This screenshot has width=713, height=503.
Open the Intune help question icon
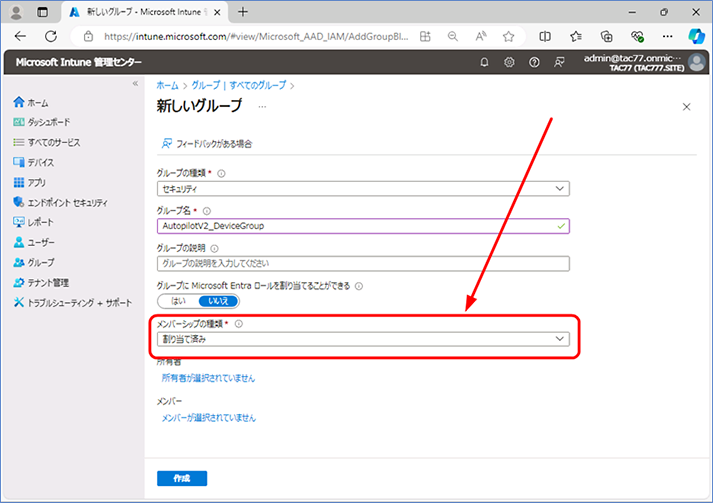(534, 62)
